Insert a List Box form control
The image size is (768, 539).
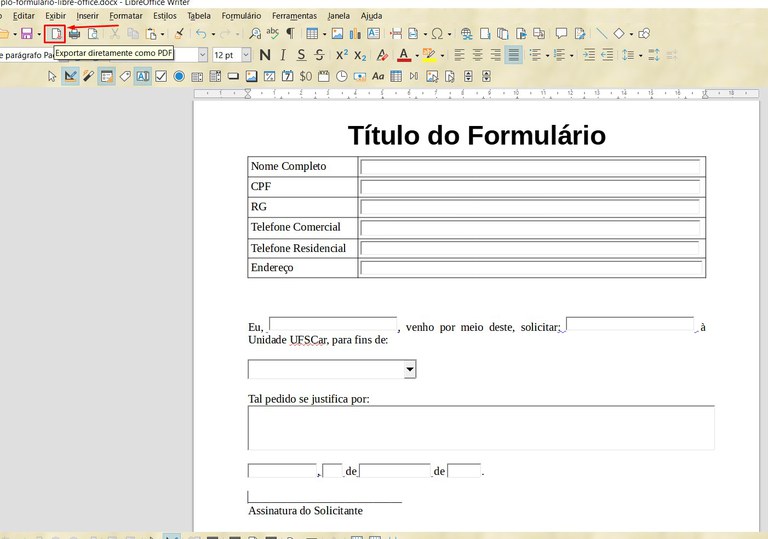tap(197, 76)
